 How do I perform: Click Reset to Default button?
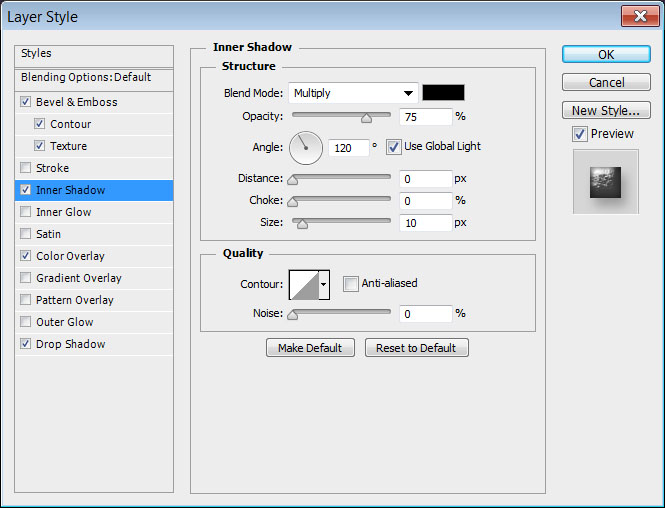[416, 348]
